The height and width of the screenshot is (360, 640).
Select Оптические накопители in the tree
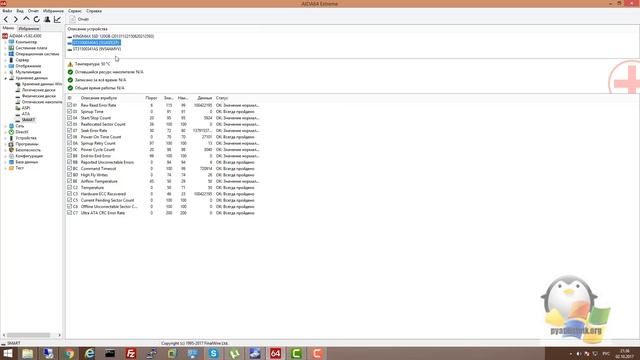(x=42, y=102)
